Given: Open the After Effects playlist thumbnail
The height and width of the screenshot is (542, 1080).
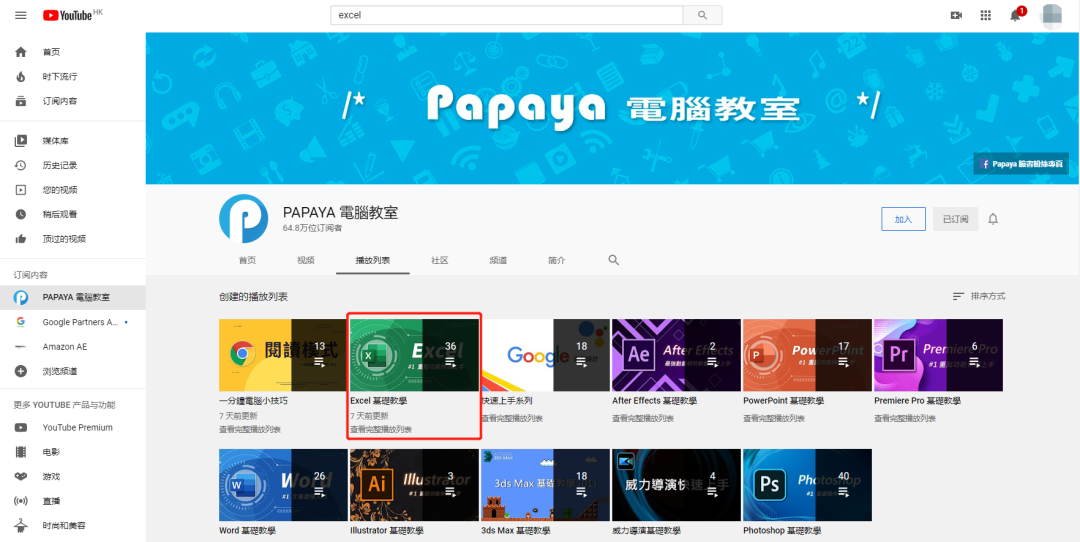Looking at the screenshot, I should [676, 355].
